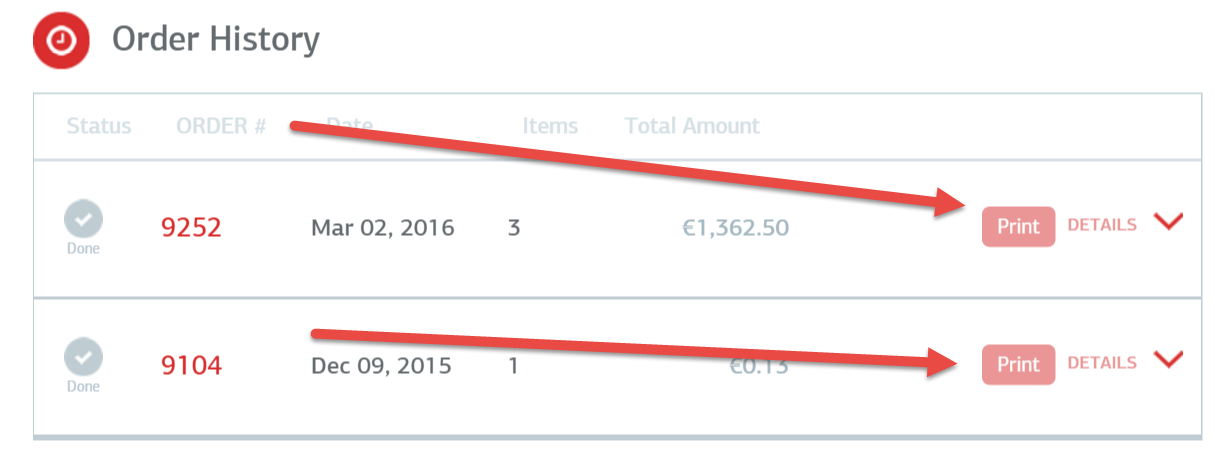
Task: Sort by the ORDER # column header
Action: click(x=221, y=126)
